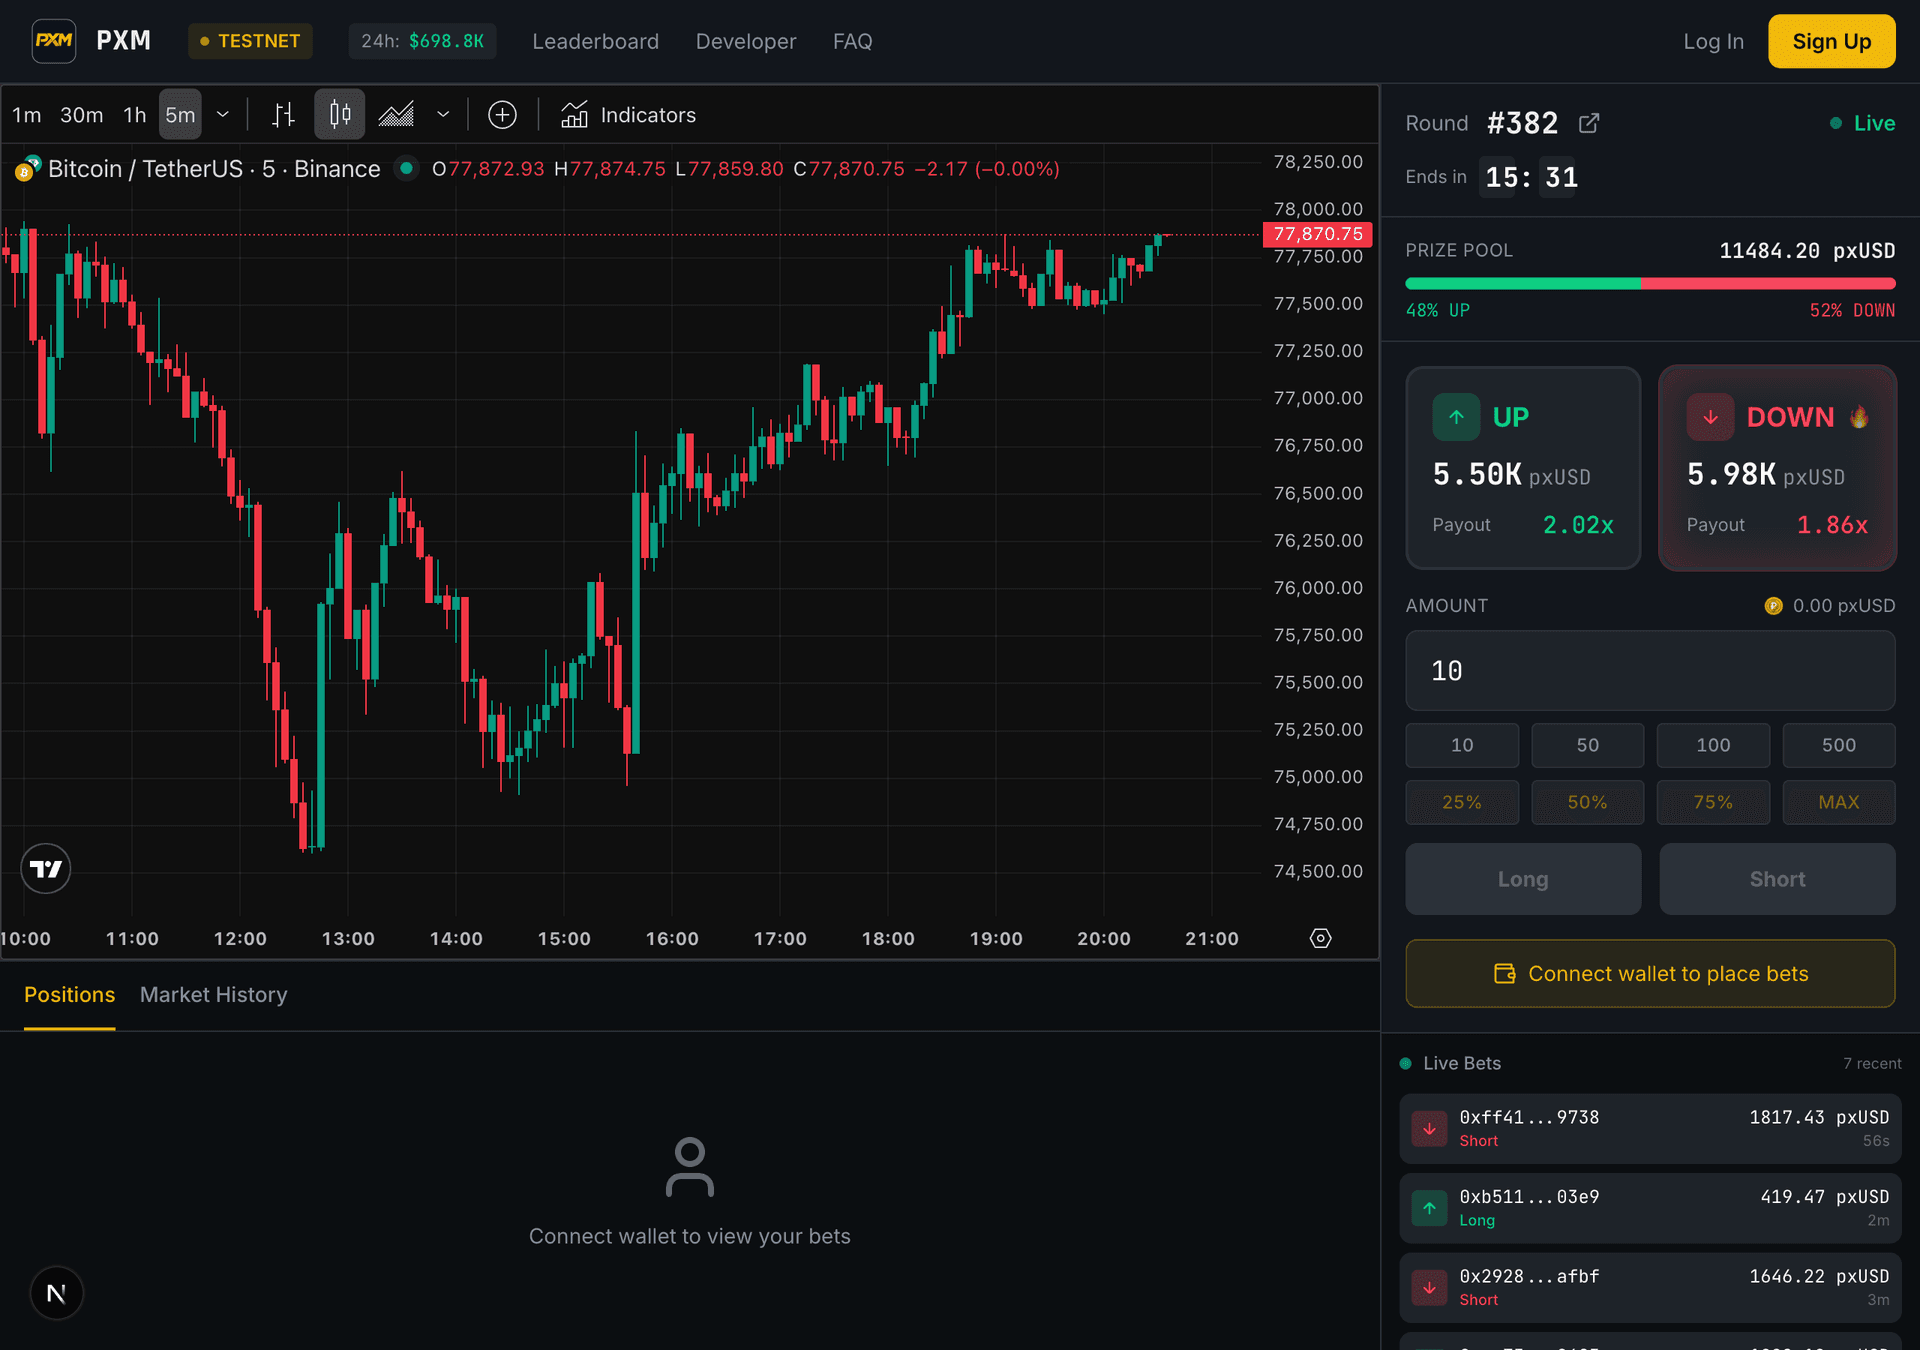Click the UP/DOWN prize pool ratio bar

[1650, 284]
